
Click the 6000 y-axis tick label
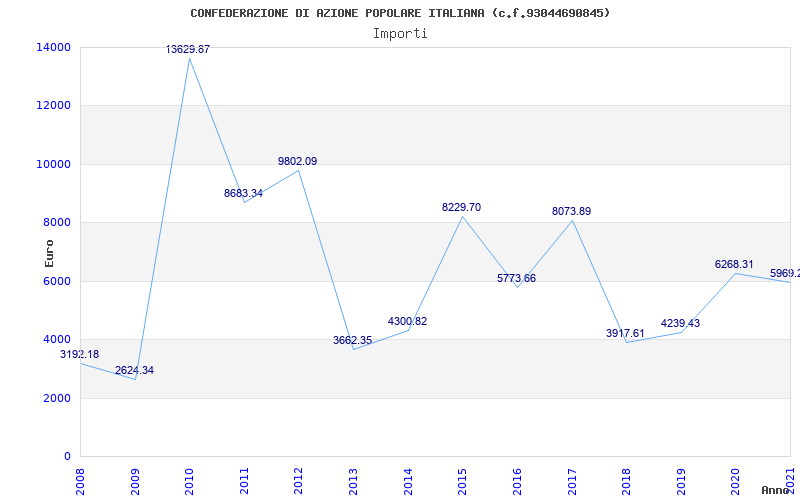point(56,282)
